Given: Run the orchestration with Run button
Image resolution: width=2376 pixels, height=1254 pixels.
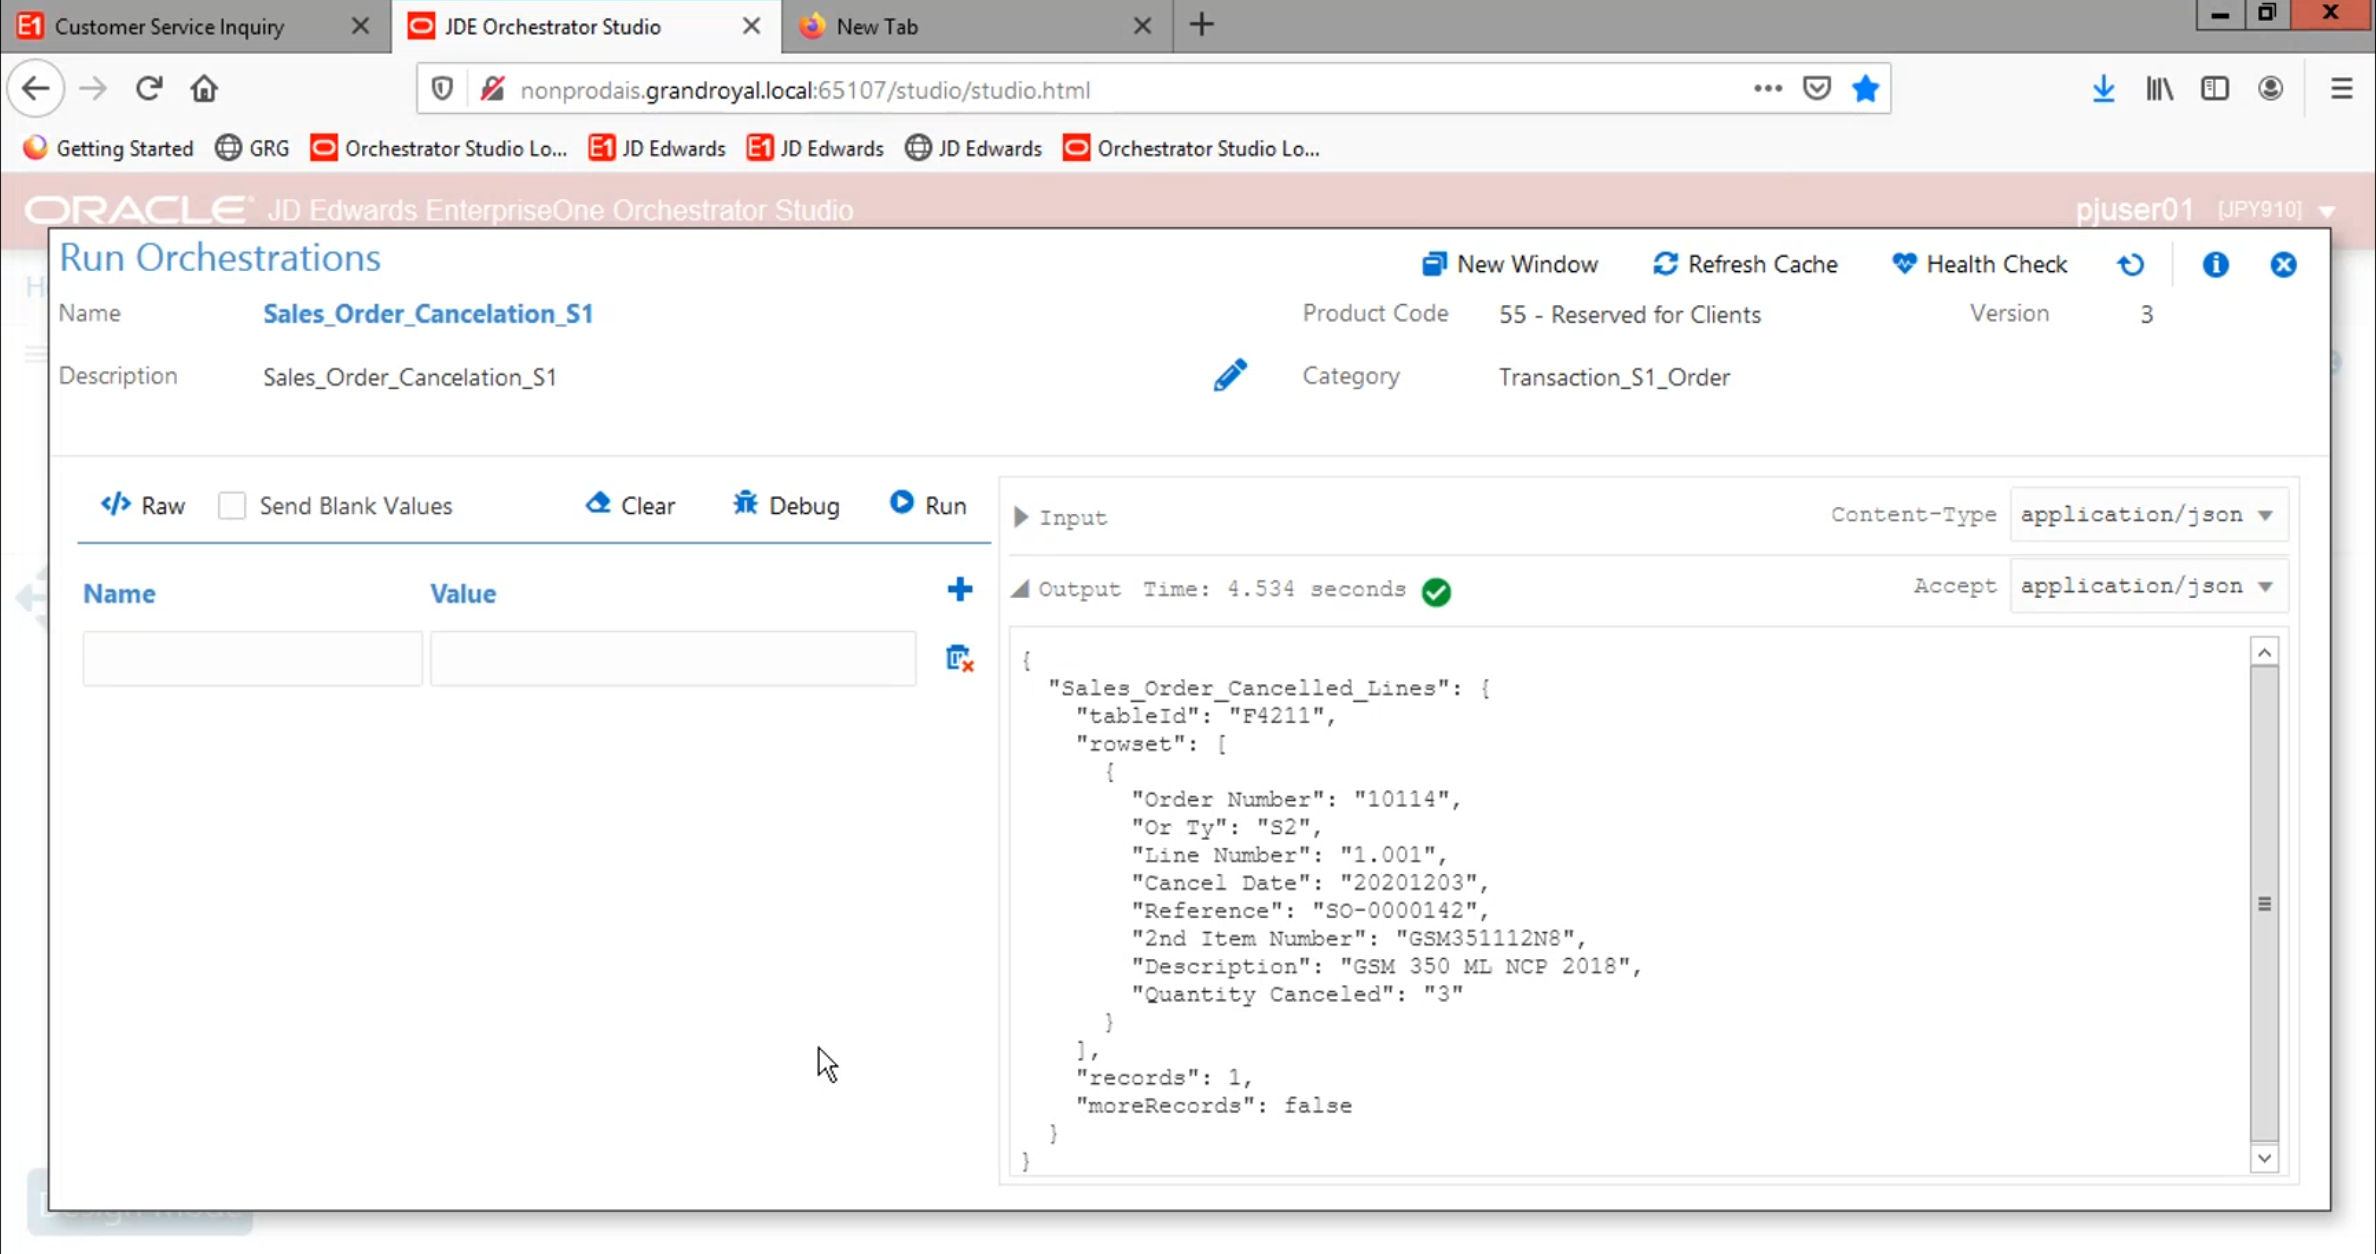Looking at the screenshot, I should 928,505.
